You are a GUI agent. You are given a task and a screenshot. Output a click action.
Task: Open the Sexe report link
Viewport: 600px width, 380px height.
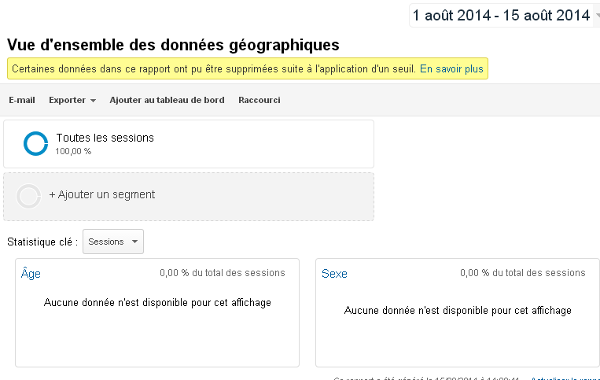[x=334, y=274]
